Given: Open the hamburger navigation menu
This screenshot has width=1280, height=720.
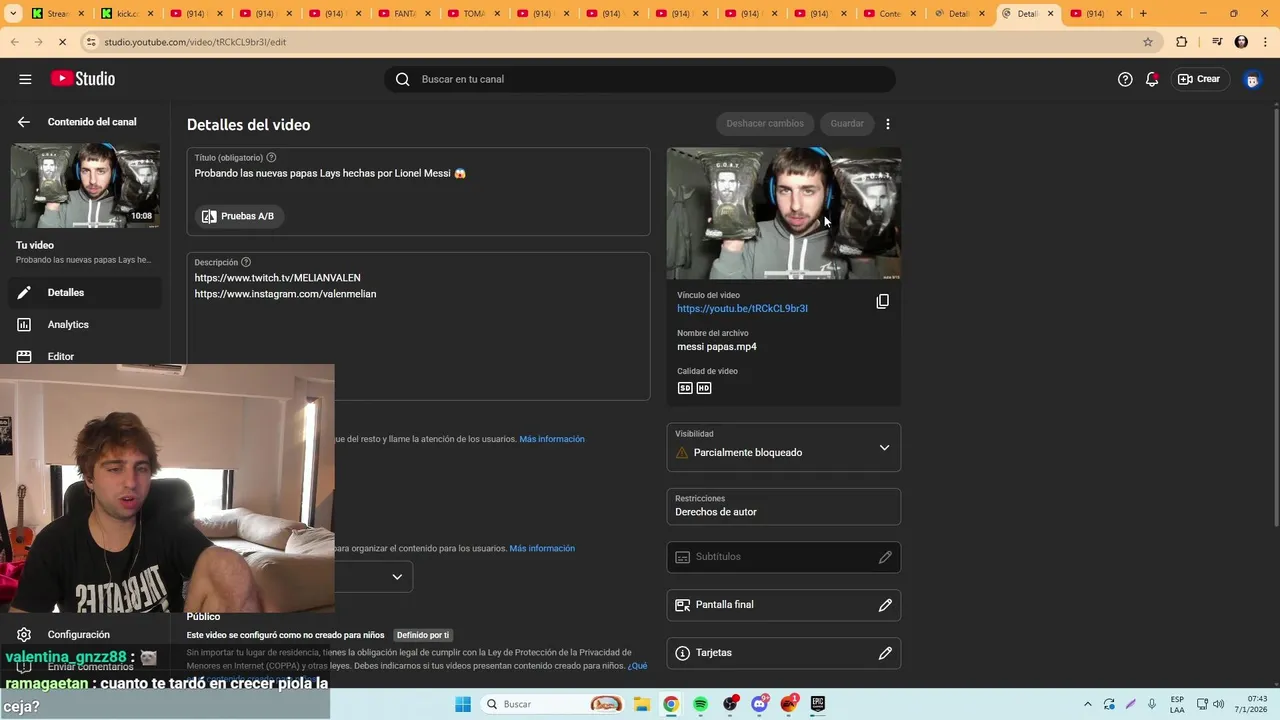Looking at the screenshot, I should tap(25, 79).
